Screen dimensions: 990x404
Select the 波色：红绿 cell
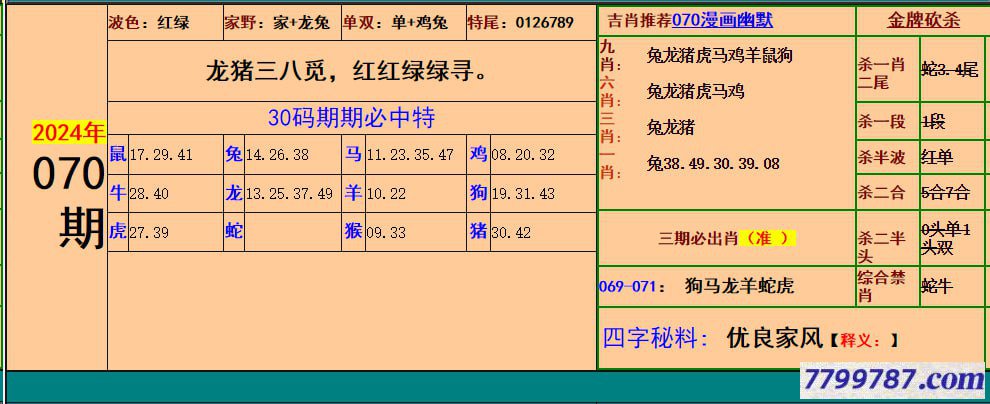pyautogui.click(x=164, y=23)
